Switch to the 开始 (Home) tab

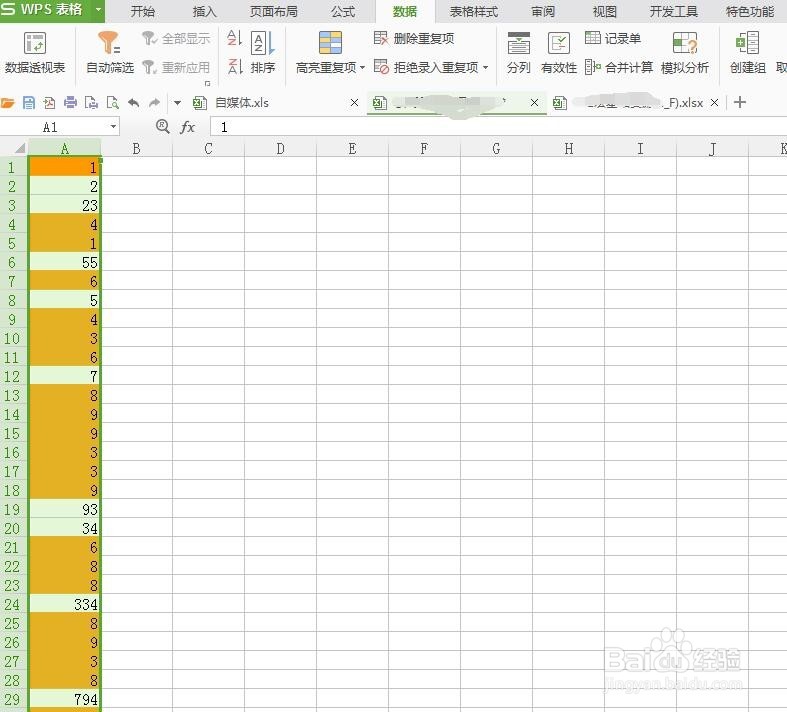pos(143,11)
